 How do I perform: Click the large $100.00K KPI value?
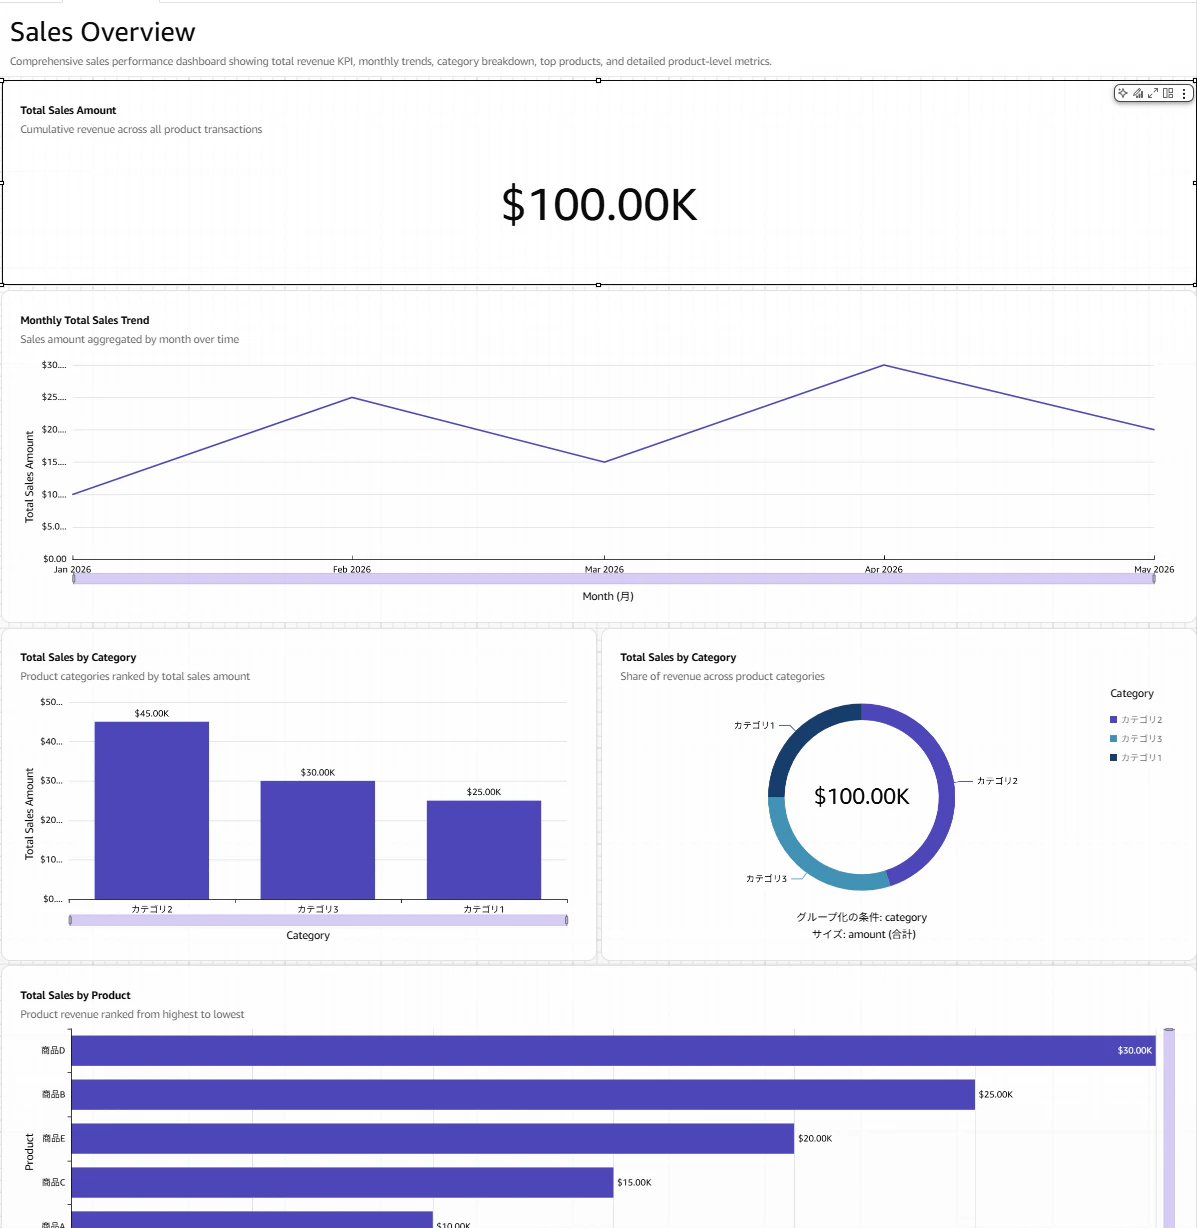(599, 204)
